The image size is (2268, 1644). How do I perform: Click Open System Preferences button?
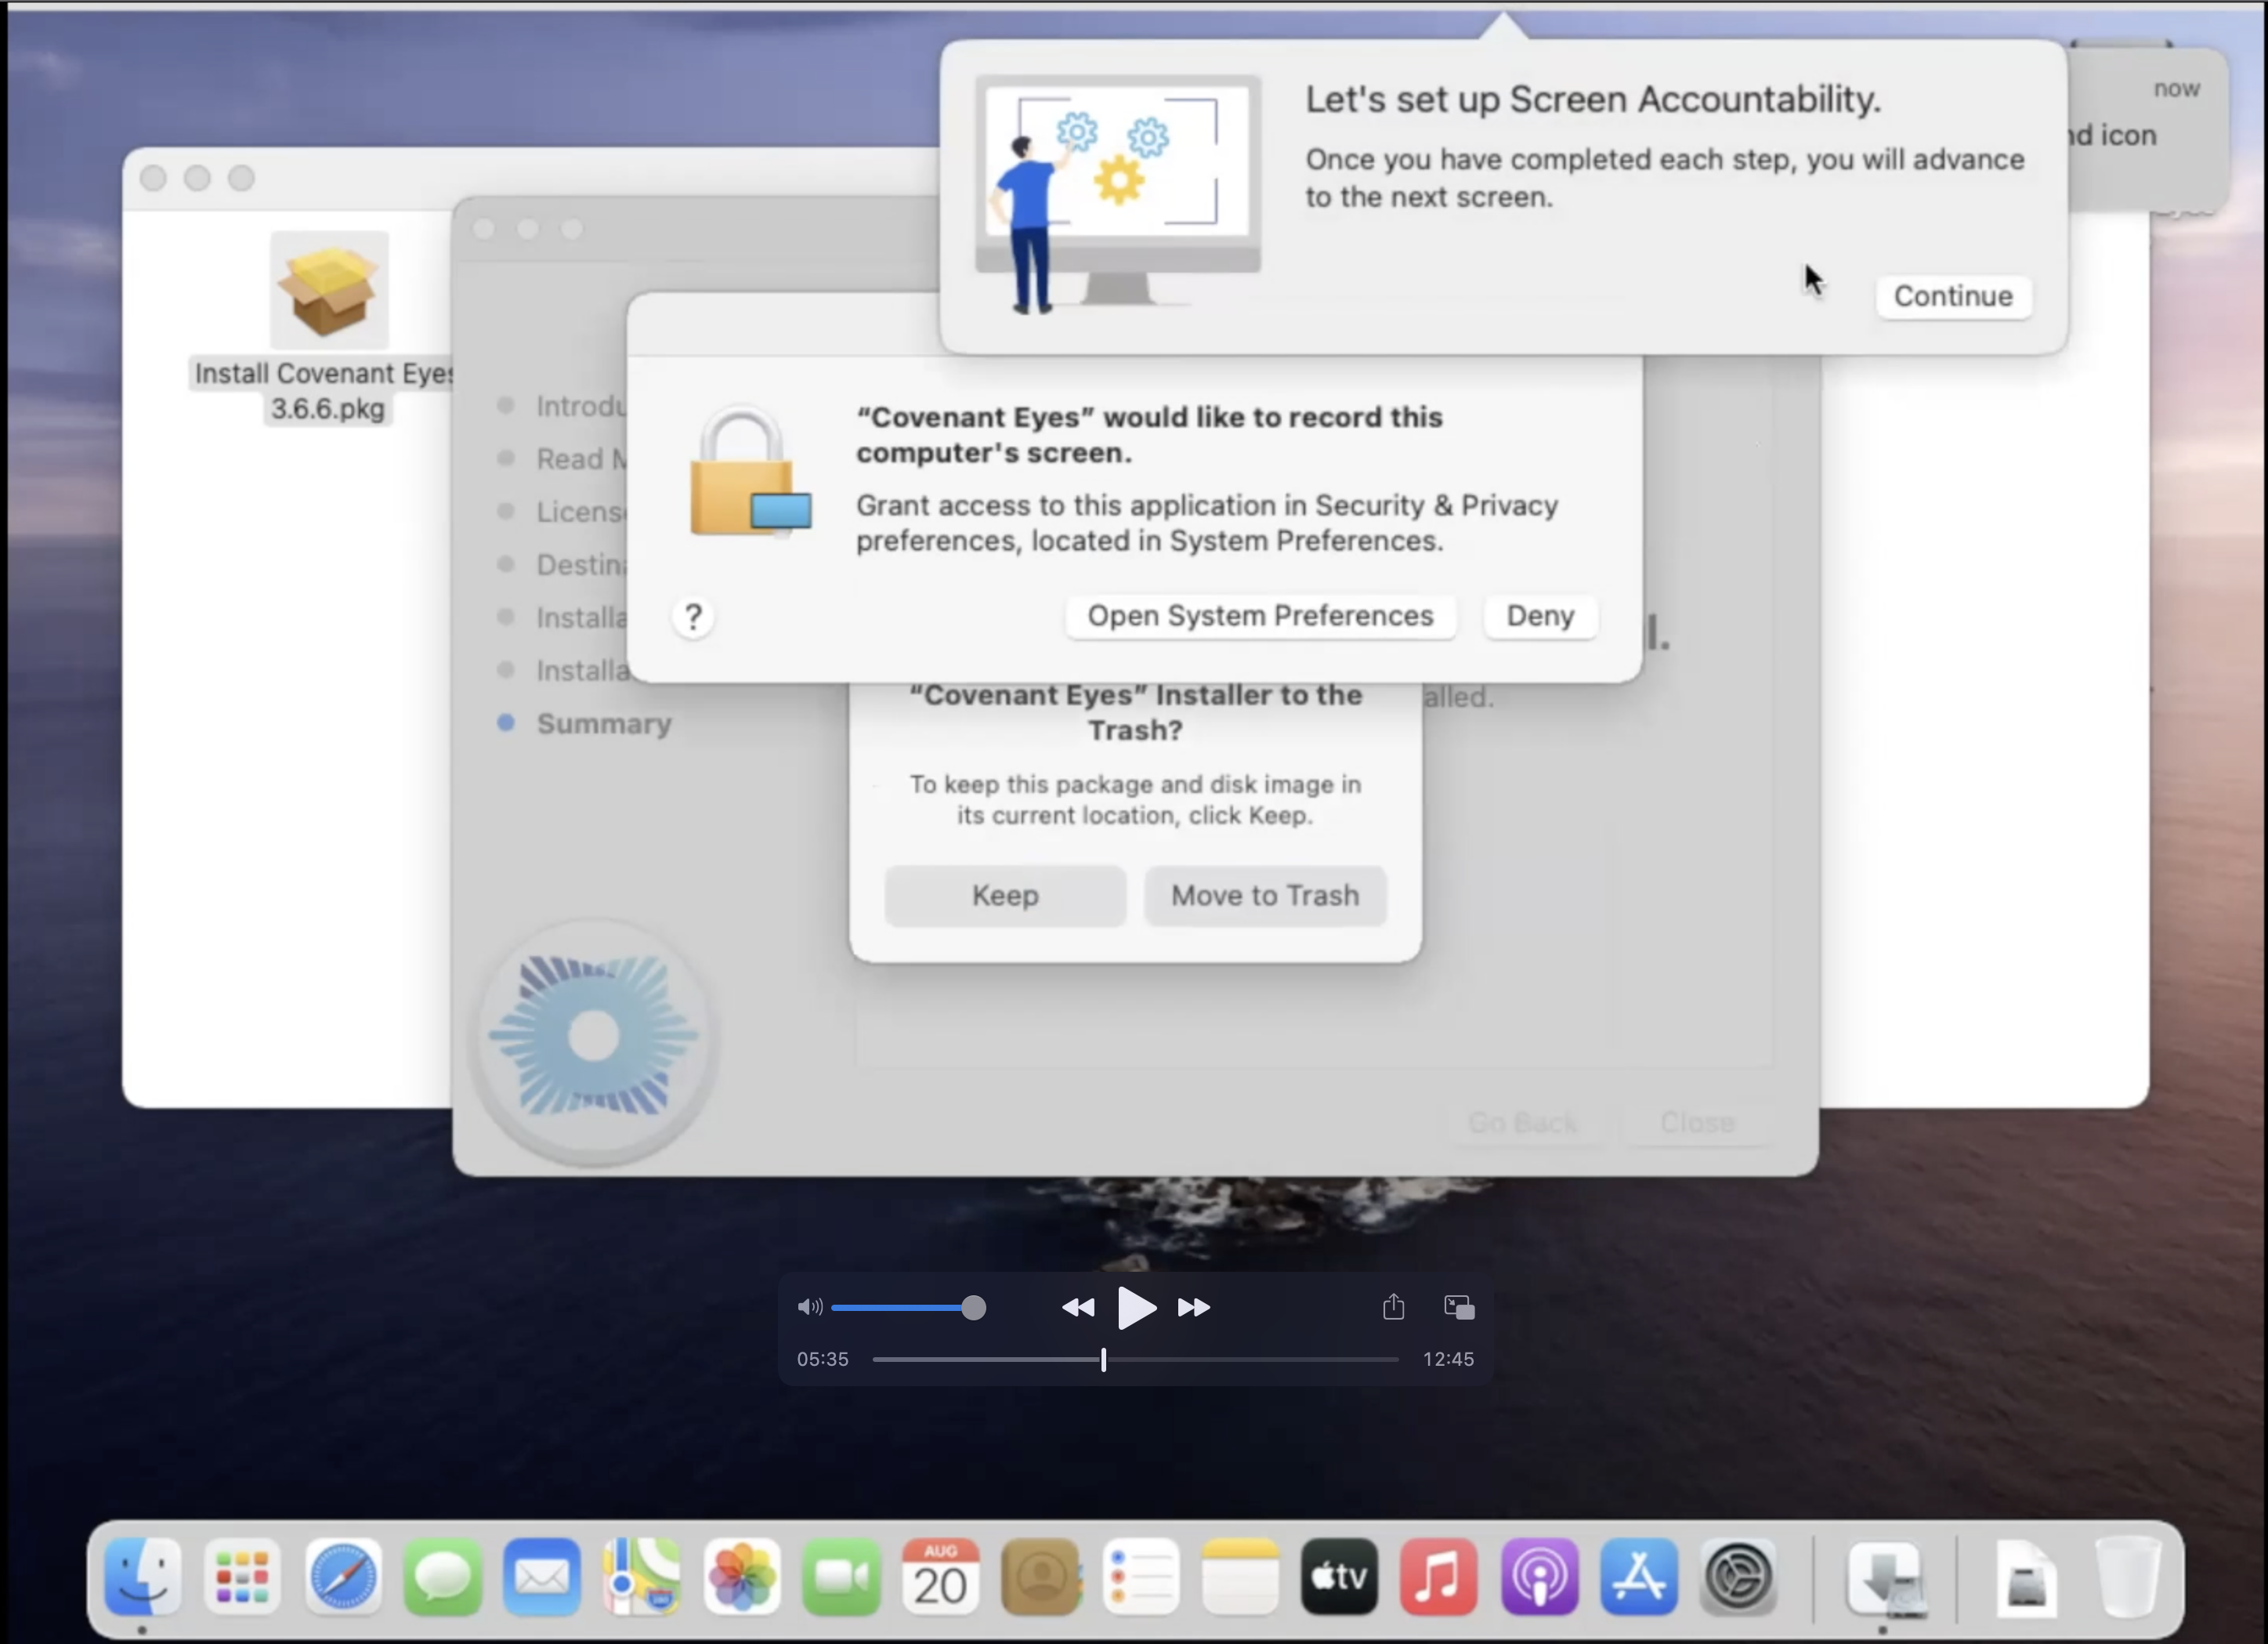1260,616
